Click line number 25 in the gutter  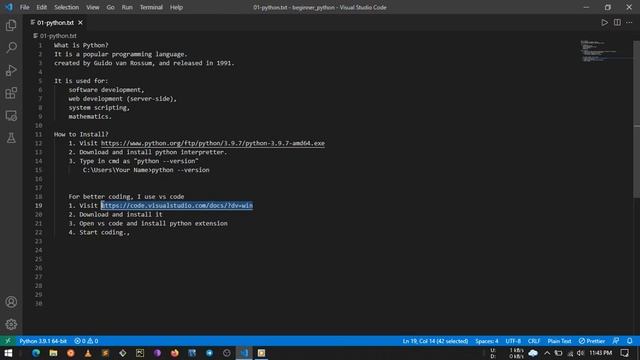[x=38, y=259]
